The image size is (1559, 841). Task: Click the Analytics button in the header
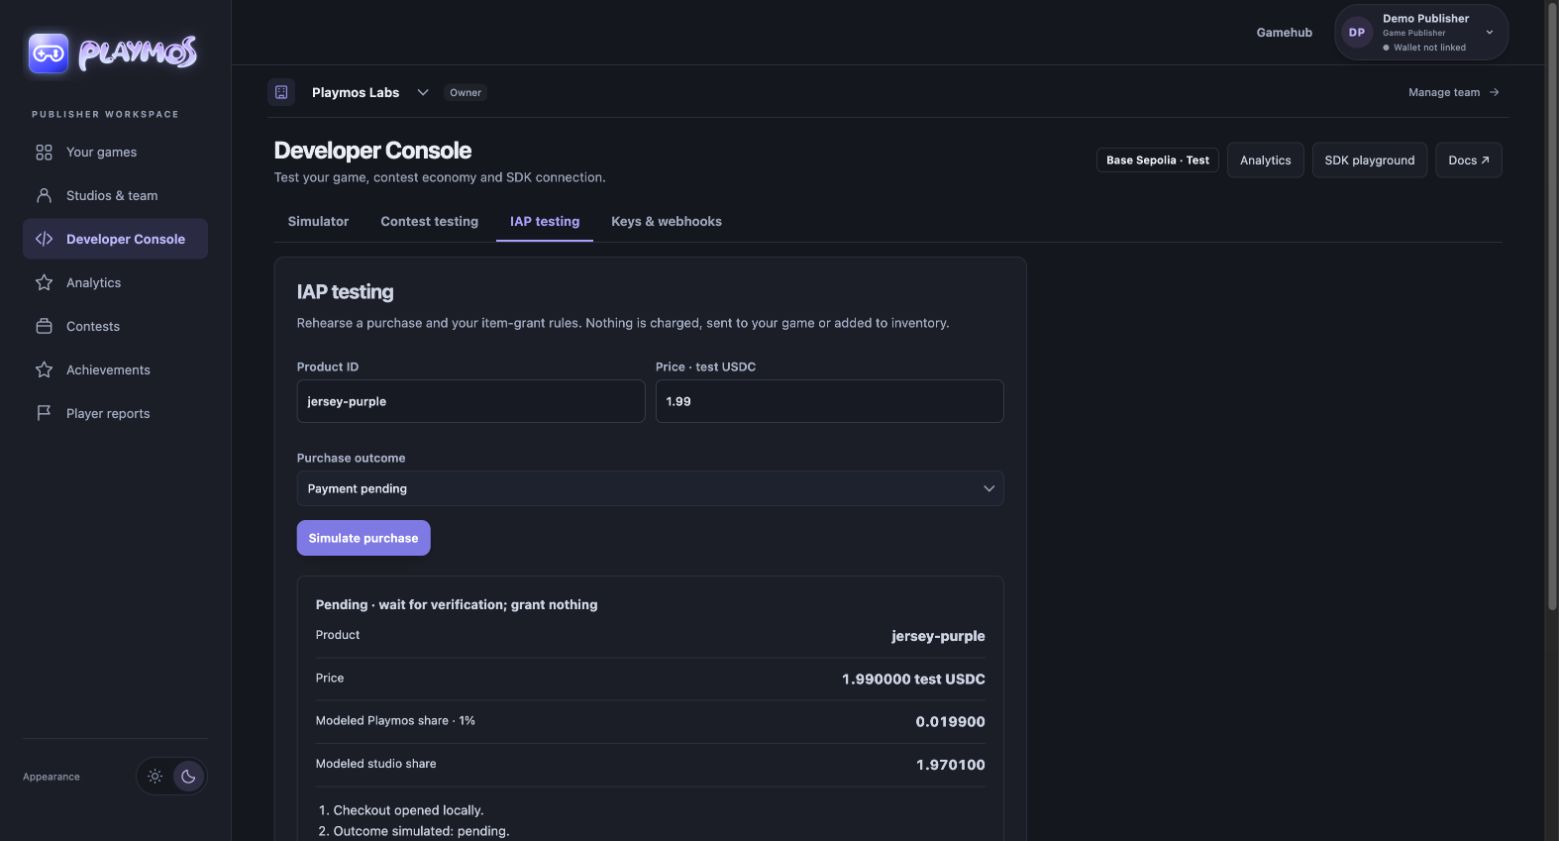(1265, 160)
